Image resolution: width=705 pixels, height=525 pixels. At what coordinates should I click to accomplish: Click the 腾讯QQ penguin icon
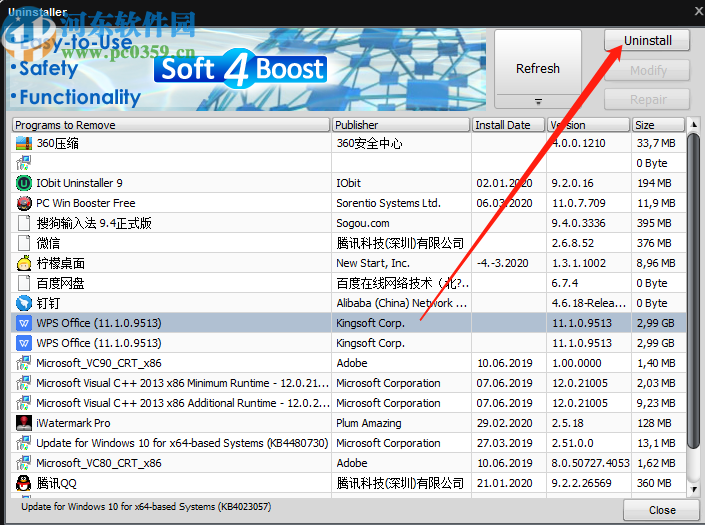click(24, 483)
